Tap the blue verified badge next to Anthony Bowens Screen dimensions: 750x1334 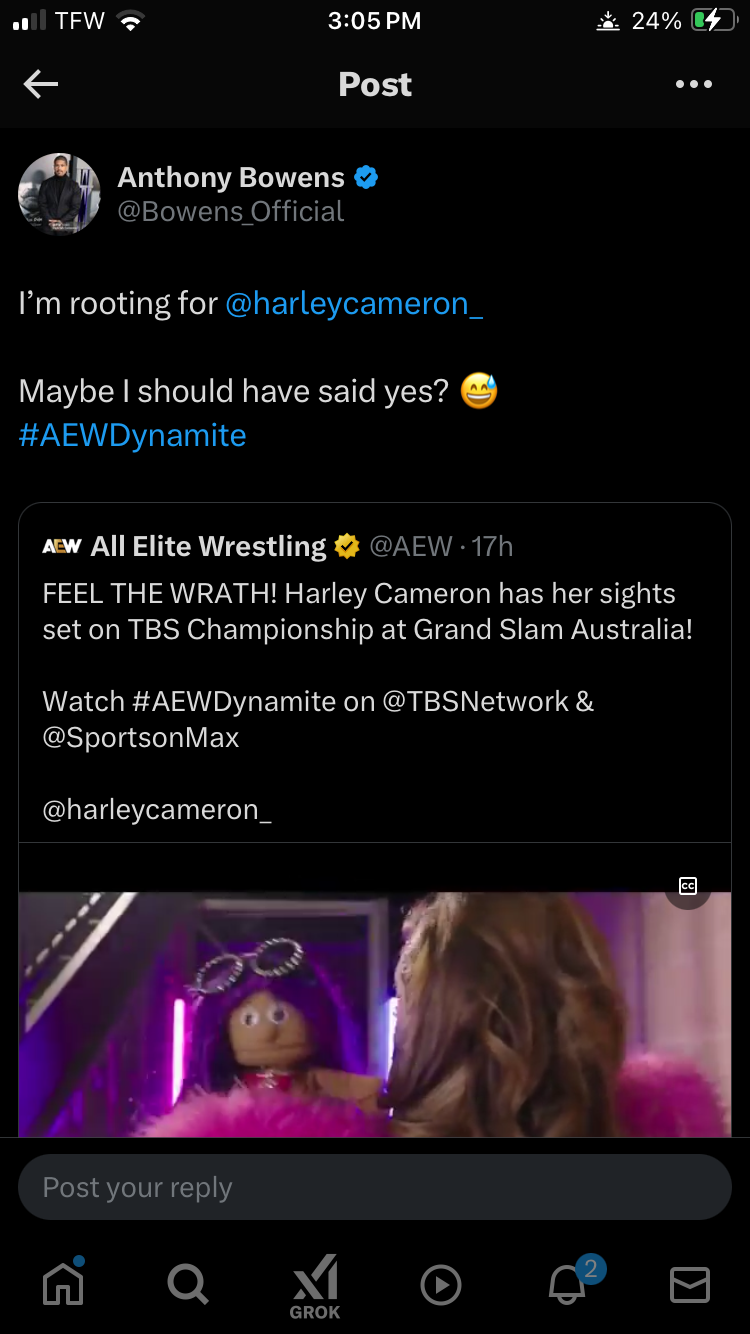[366, 178]
